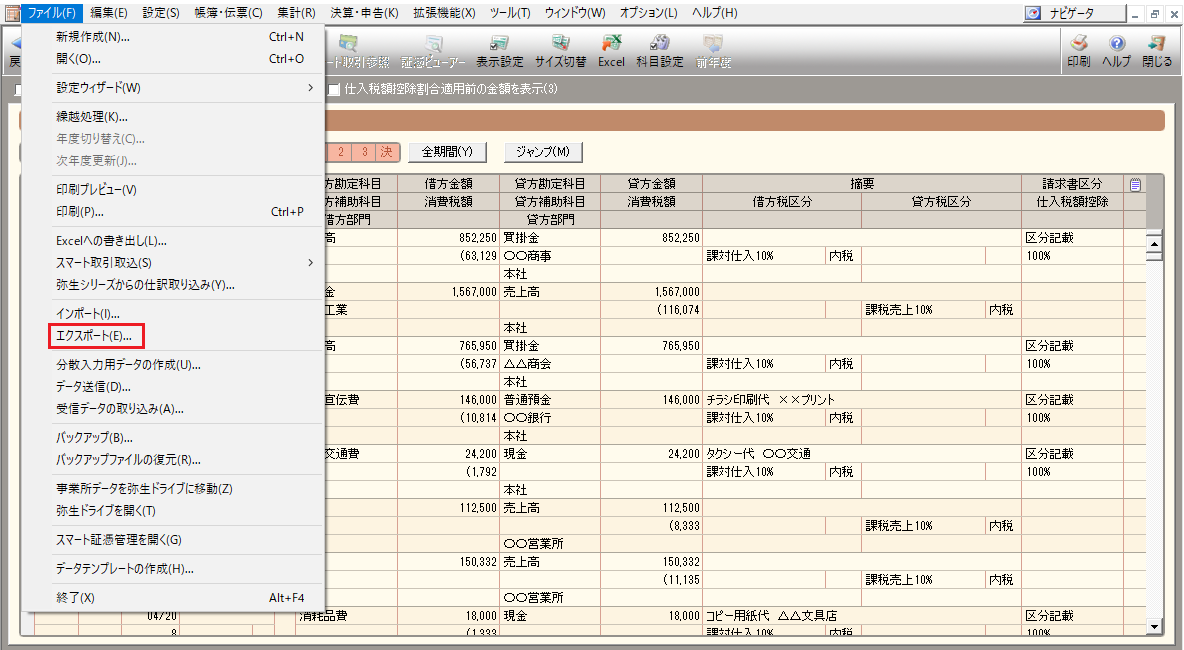Click the 〇〇銀行 sub-account cell
This screenshot has width=1184, height=650.
(550, 417)
